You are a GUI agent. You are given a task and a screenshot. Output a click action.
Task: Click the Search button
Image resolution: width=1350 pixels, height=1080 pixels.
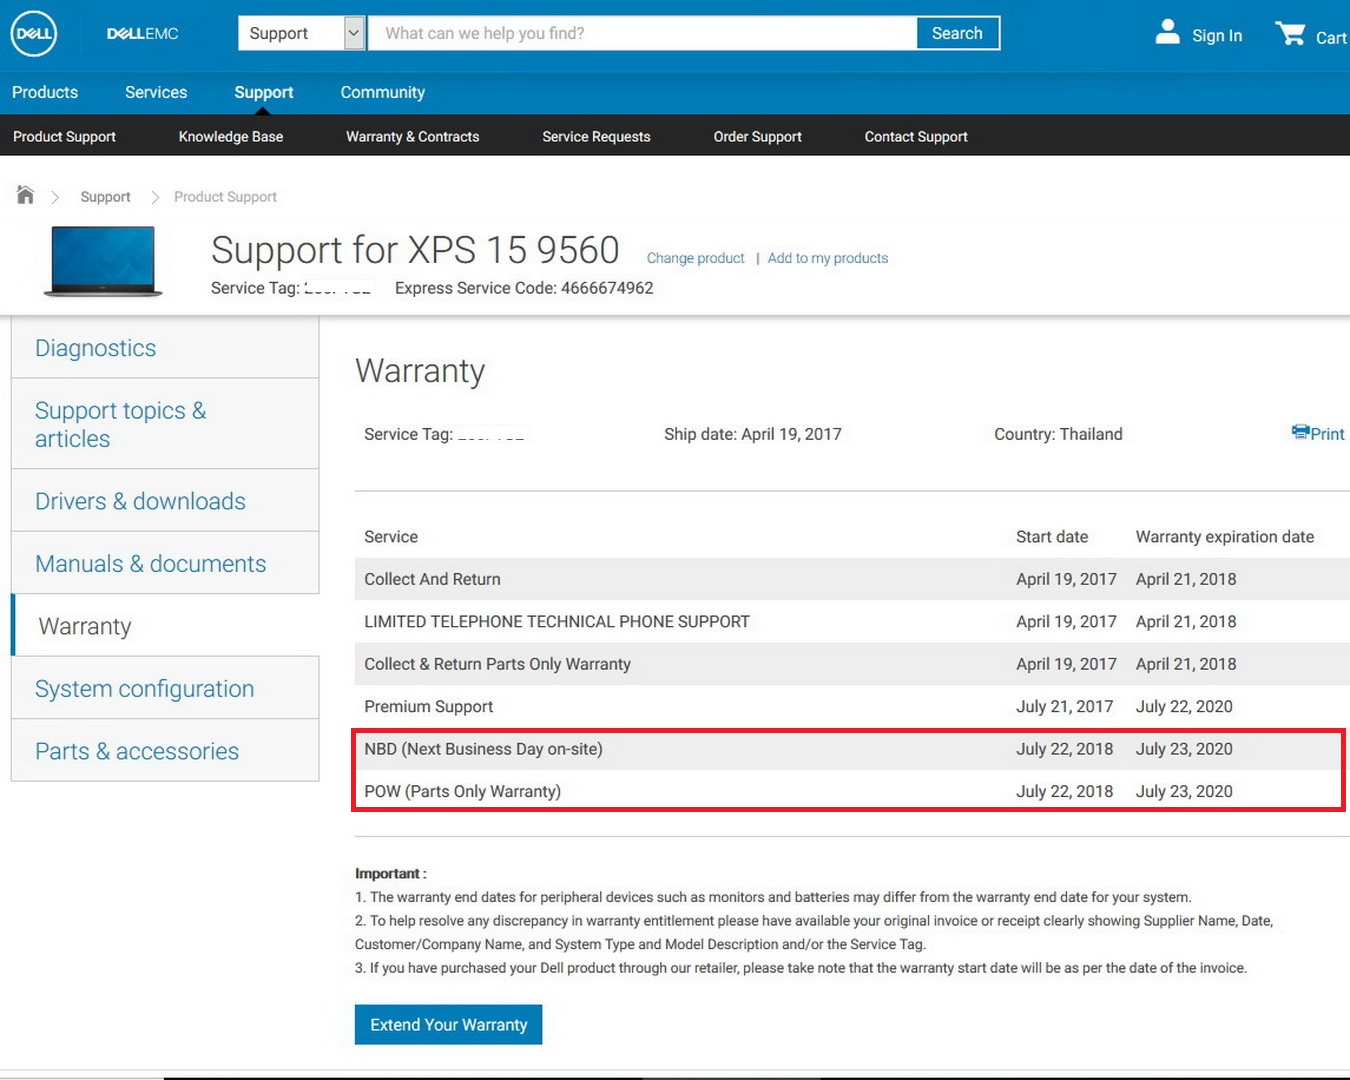957,33
